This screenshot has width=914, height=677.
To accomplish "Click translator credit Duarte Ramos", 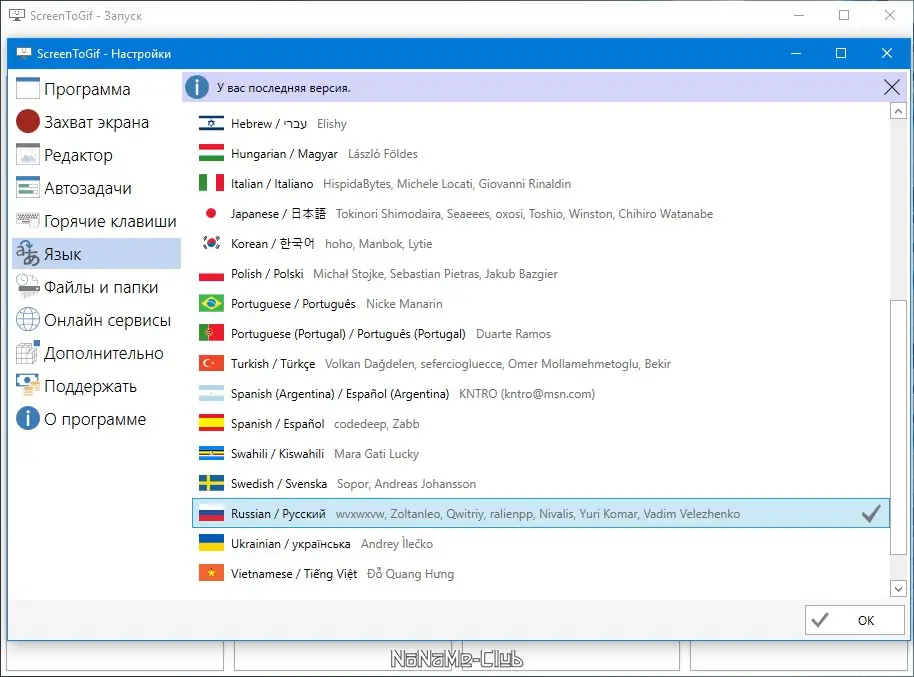I will pyautogui.click(x=514, y=334).
